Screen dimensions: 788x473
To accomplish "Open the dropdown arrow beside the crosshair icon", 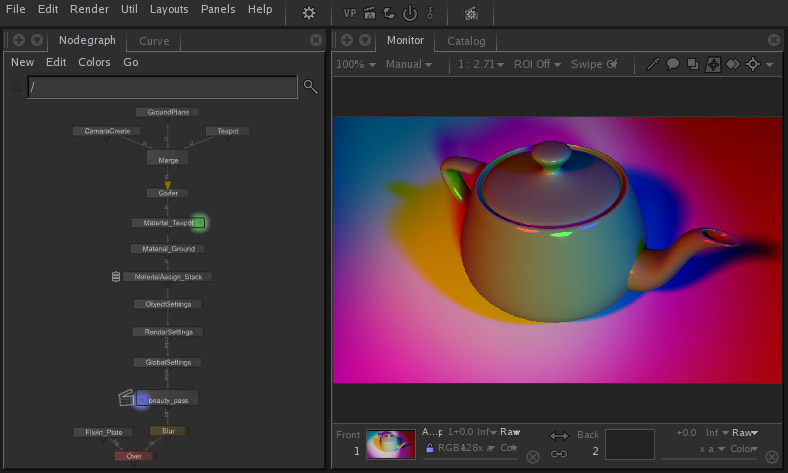I will pos(769,65).
